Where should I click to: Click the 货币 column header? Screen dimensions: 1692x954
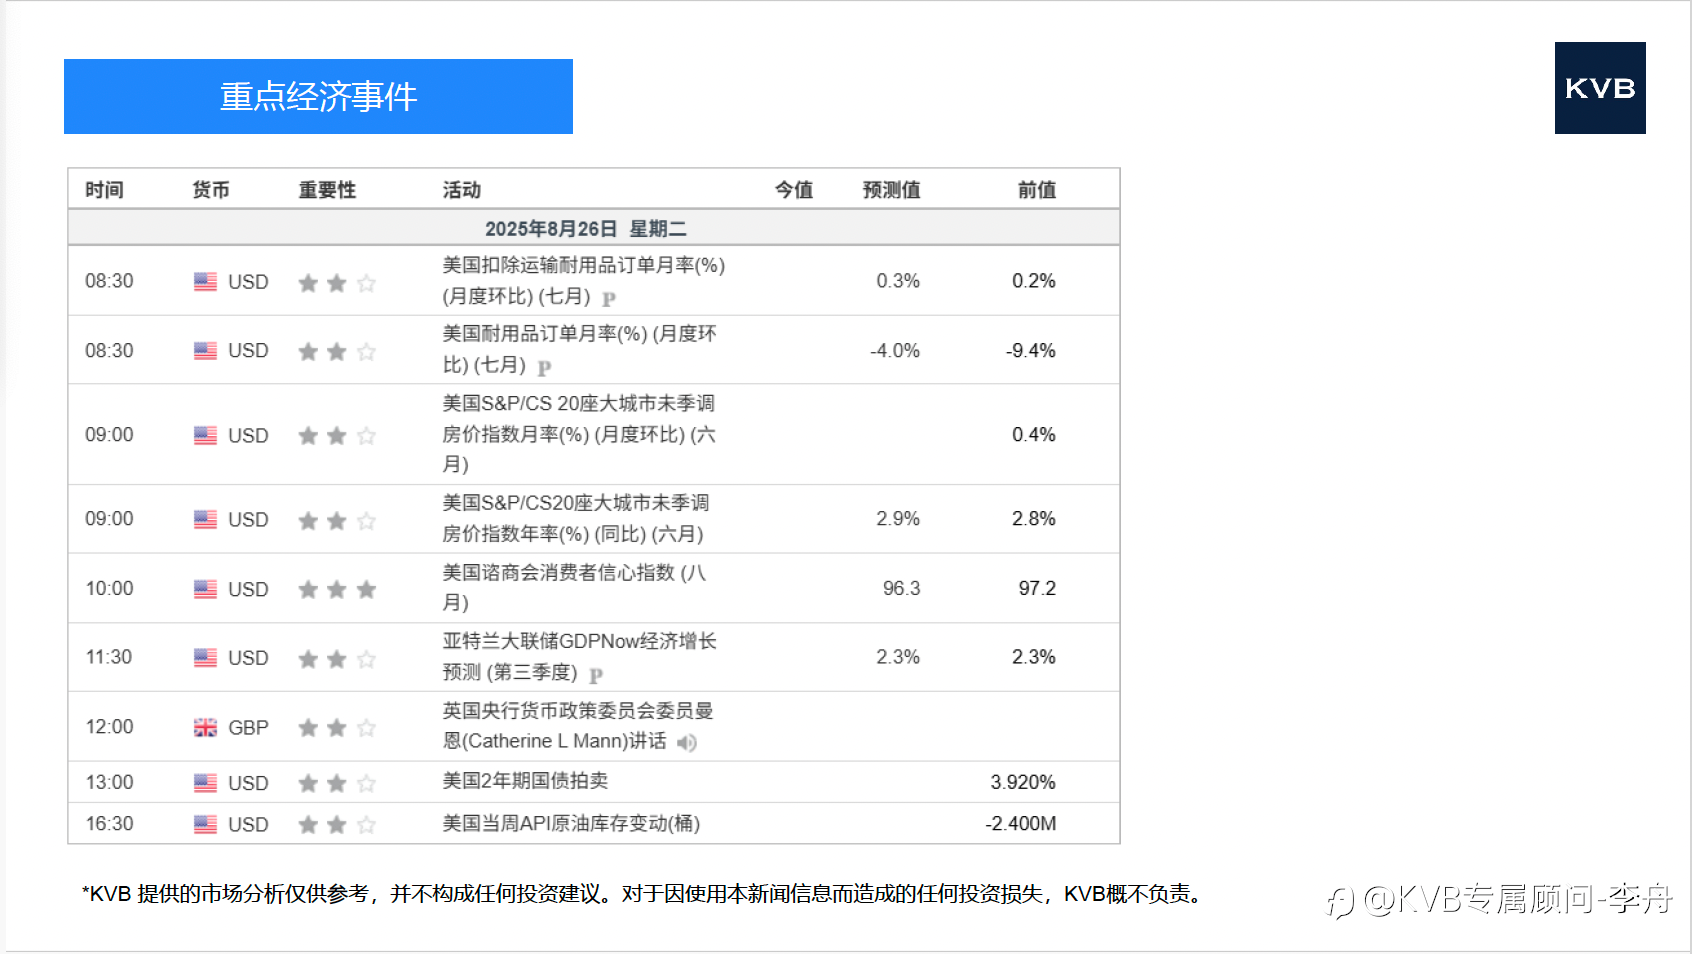click(211, 190)
